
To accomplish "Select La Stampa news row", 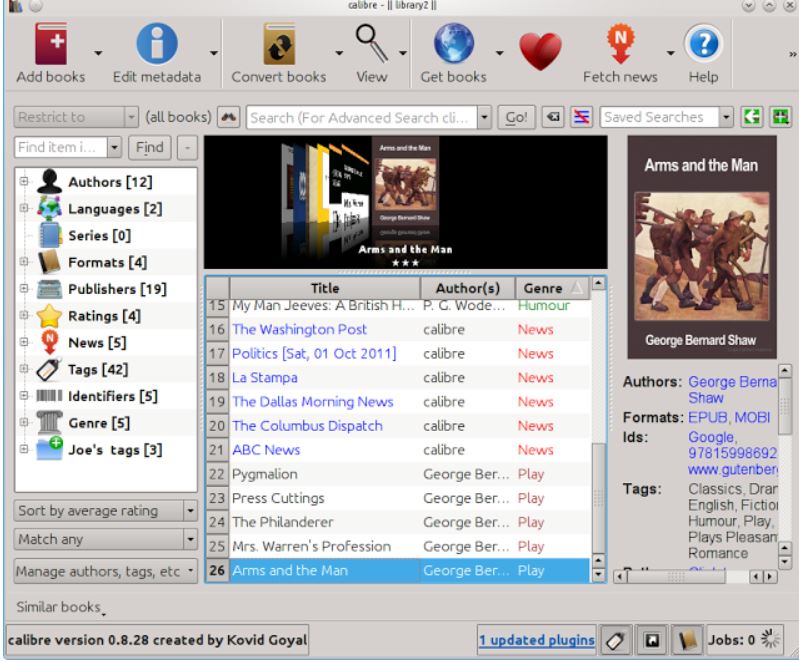I will [x=398, y=378].
